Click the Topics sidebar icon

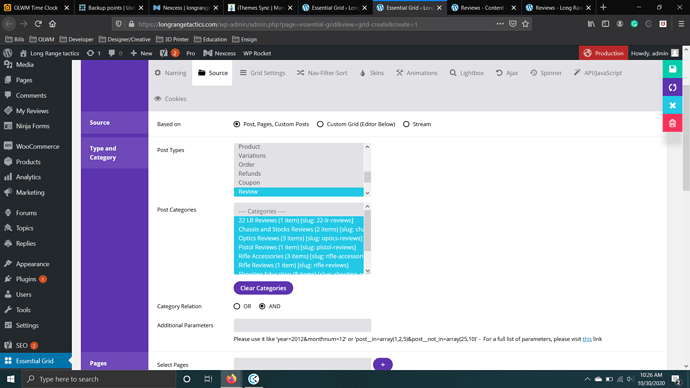click(8, 228)
